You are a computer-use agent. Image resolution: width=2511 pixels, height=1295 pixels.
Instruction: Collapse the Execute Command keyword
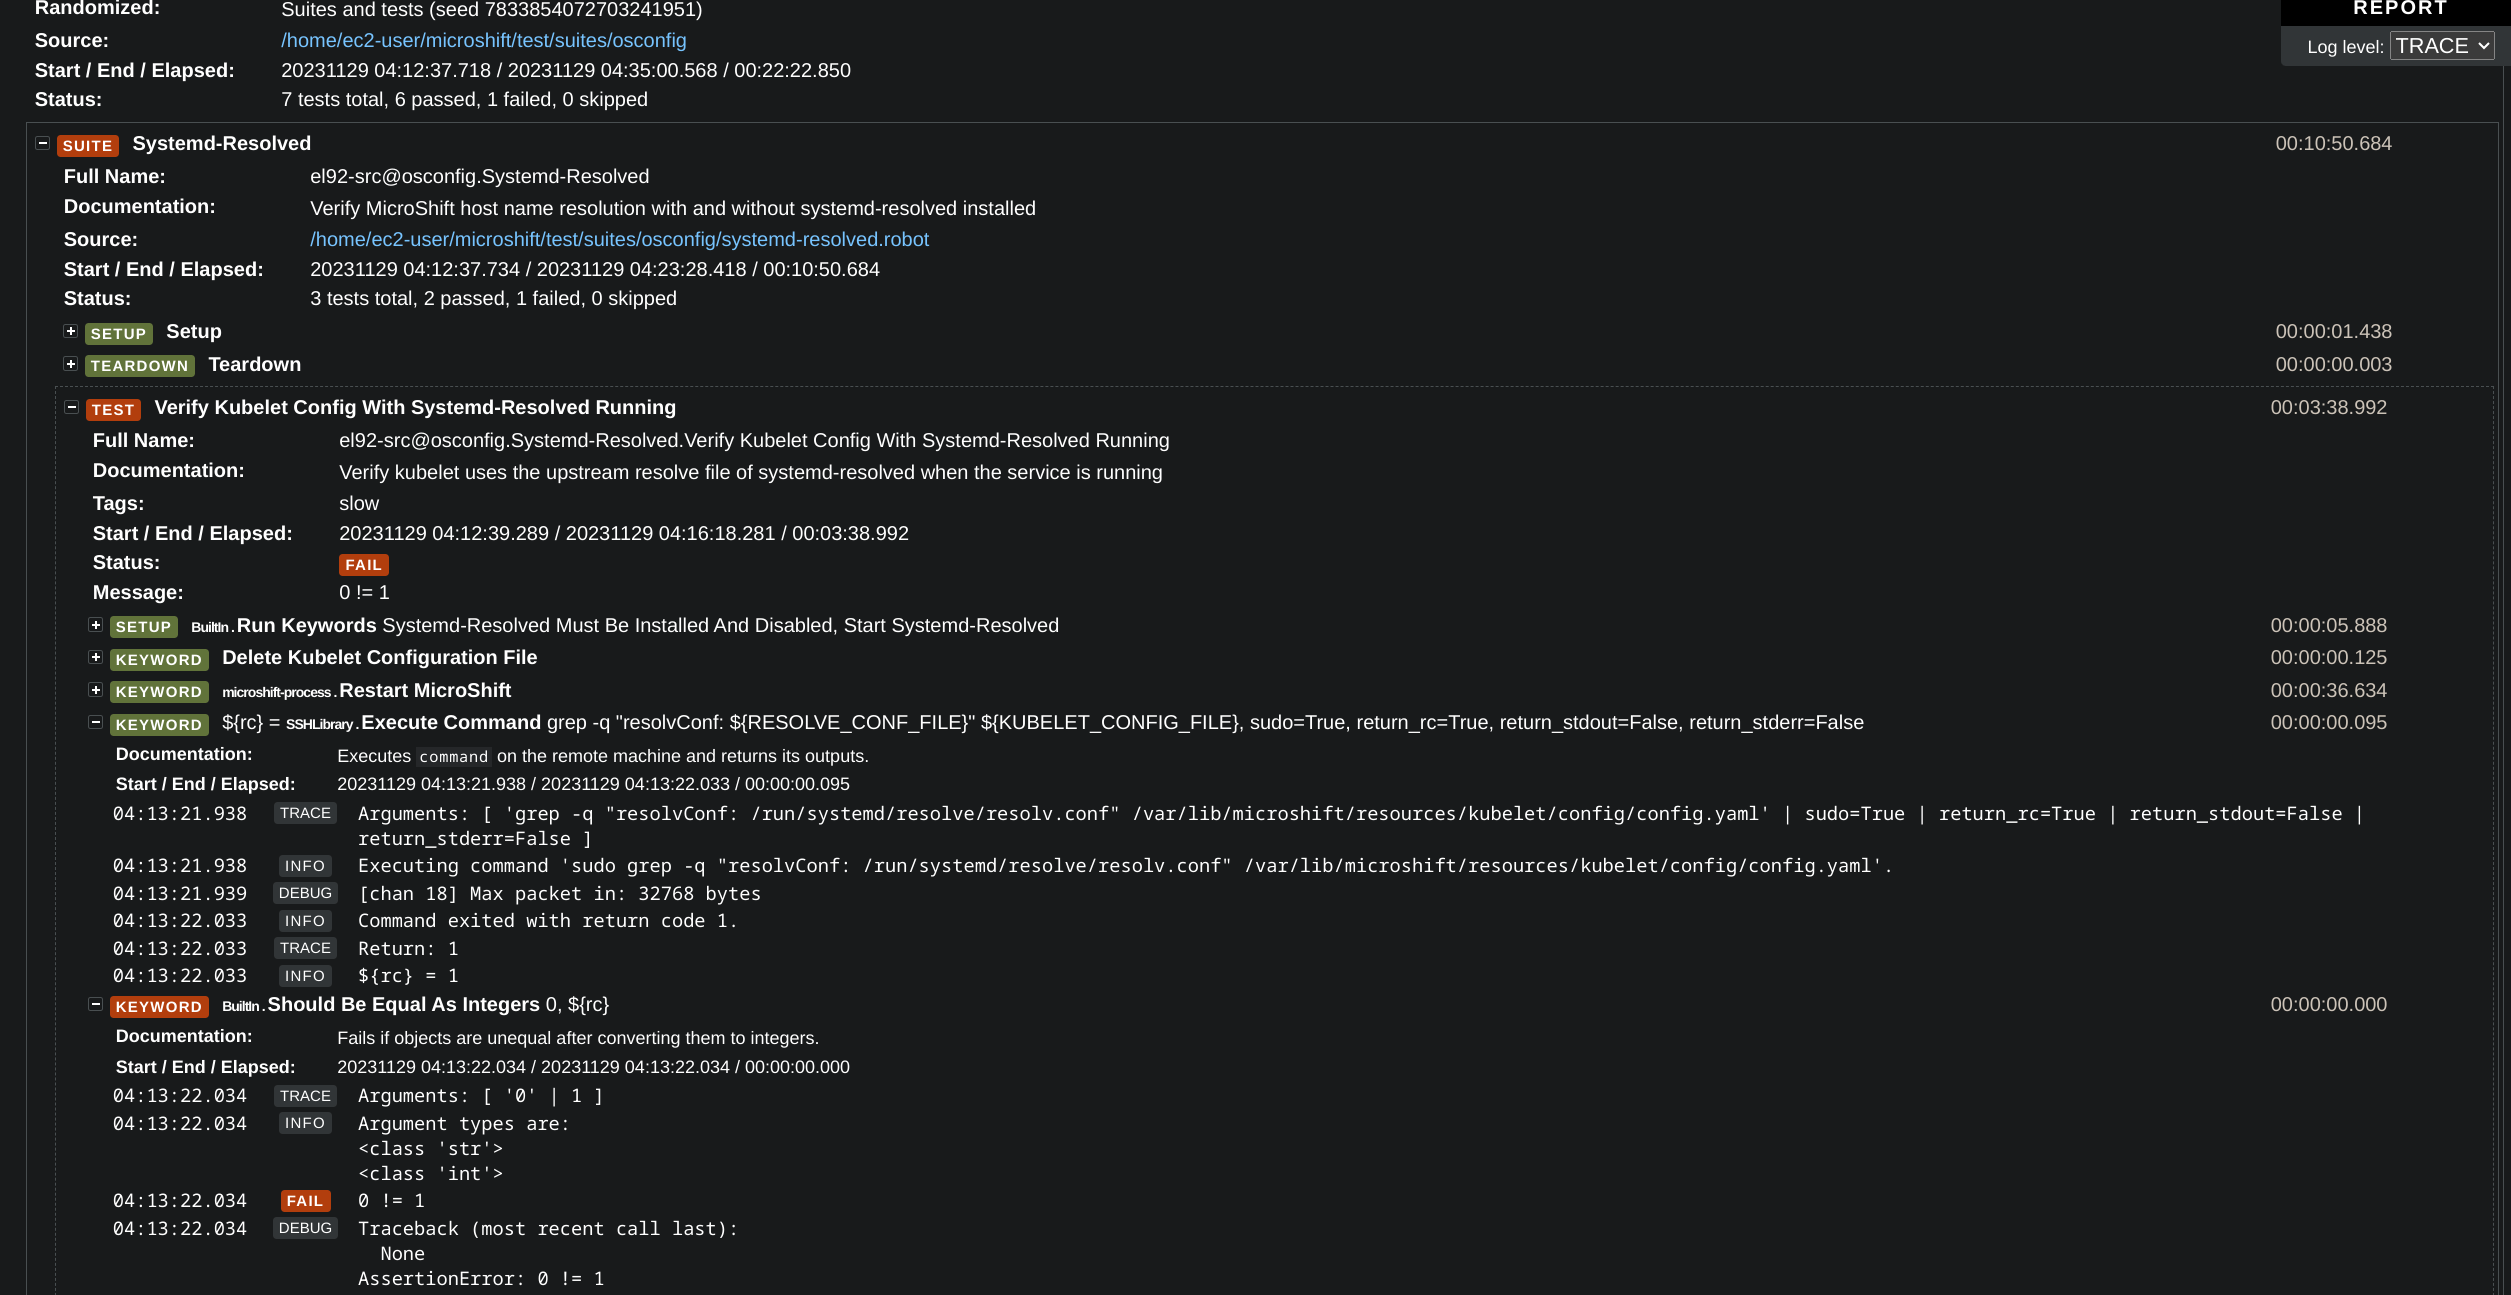click(96, 722)
